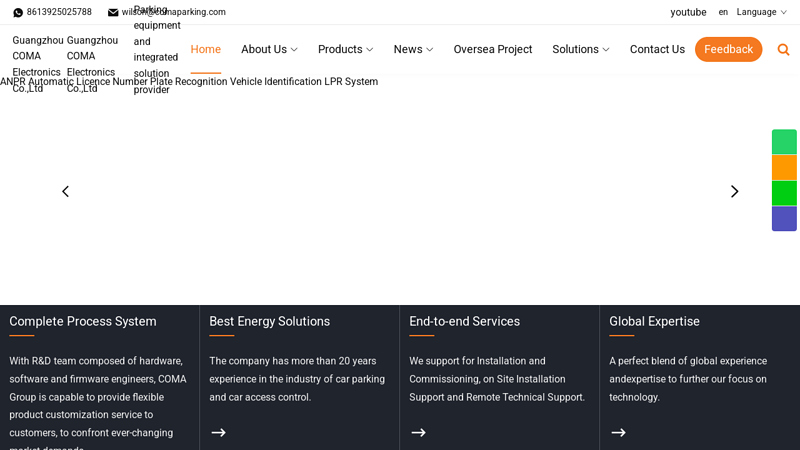
Task: Select the Home navigation item
Action: coord(206,49)
